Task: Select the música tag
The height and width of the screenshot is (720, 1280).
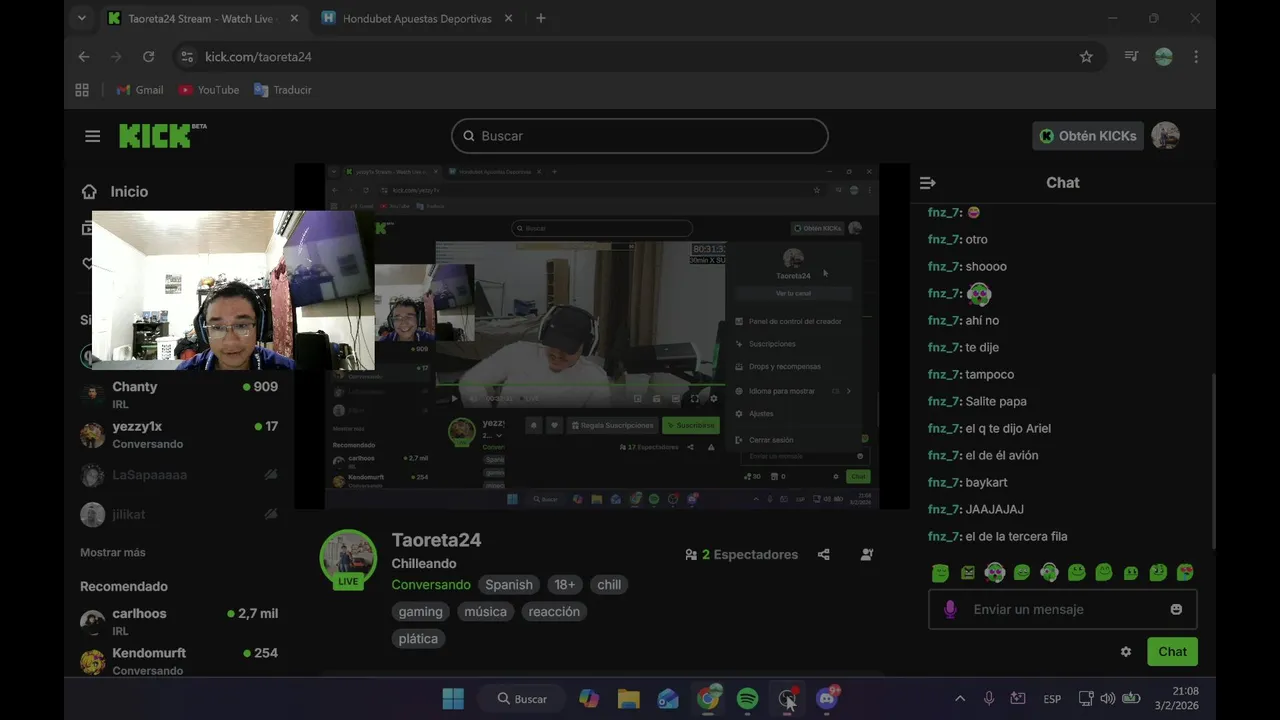Action: (x=485, y=611)
